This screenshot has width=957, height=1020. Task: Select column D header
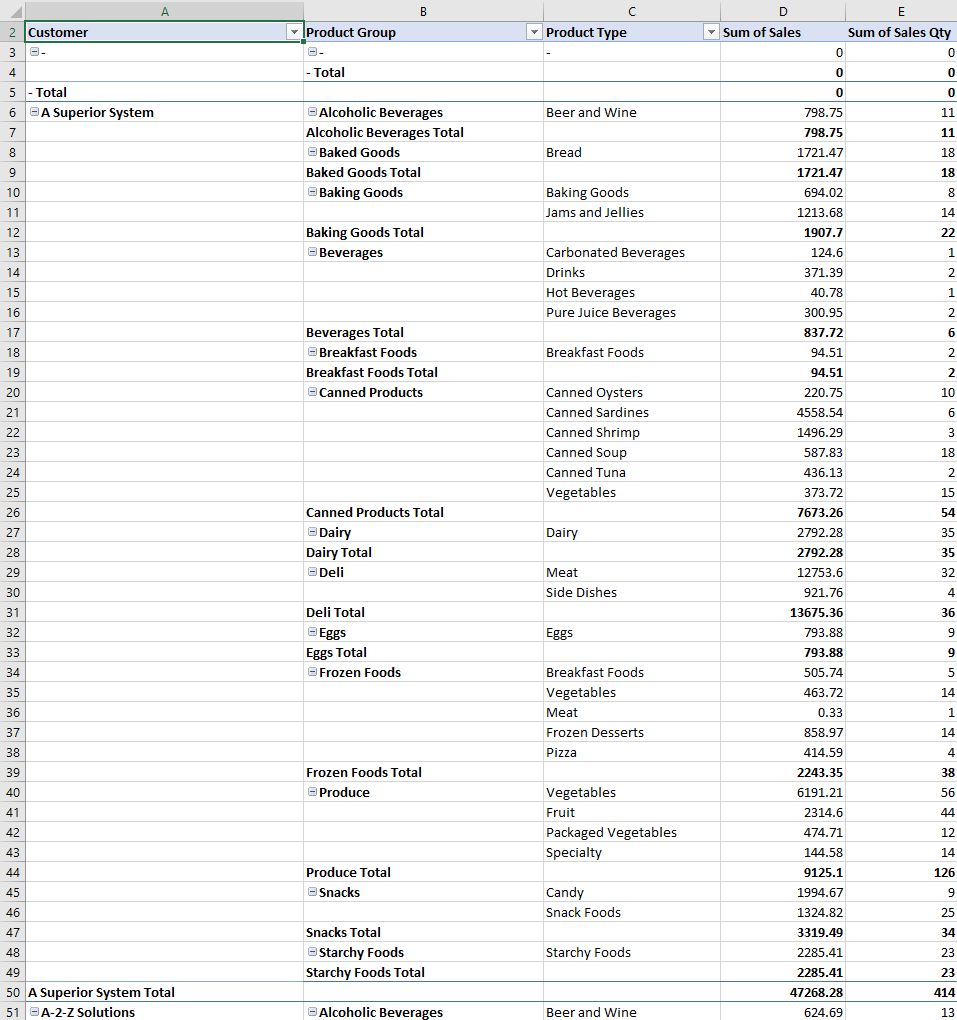point(782,11)
